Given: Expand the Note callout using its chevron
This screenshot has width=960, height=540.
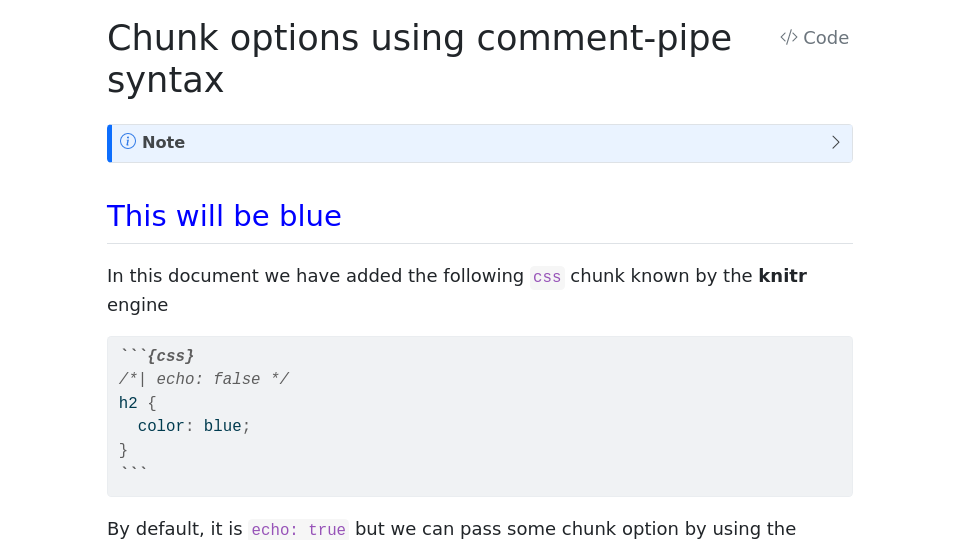Looking at the screenshot, I should point(836,143).
